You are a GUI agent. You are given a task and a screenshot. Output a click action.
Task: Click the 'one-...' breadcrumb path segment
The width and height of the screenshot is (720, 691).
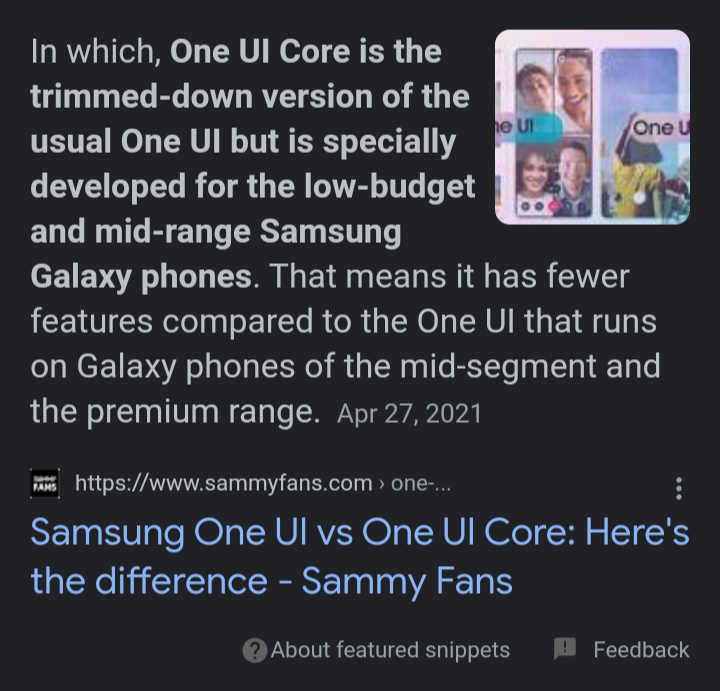tap(421, 483)
